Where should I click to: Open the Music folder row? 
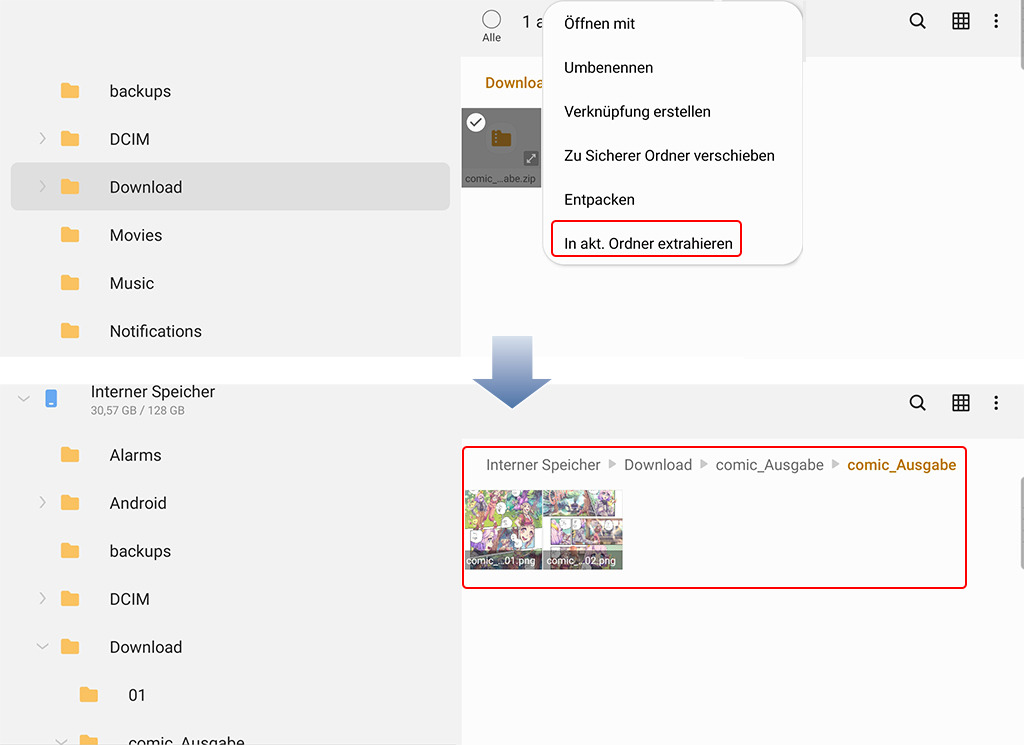coord(231,283)
